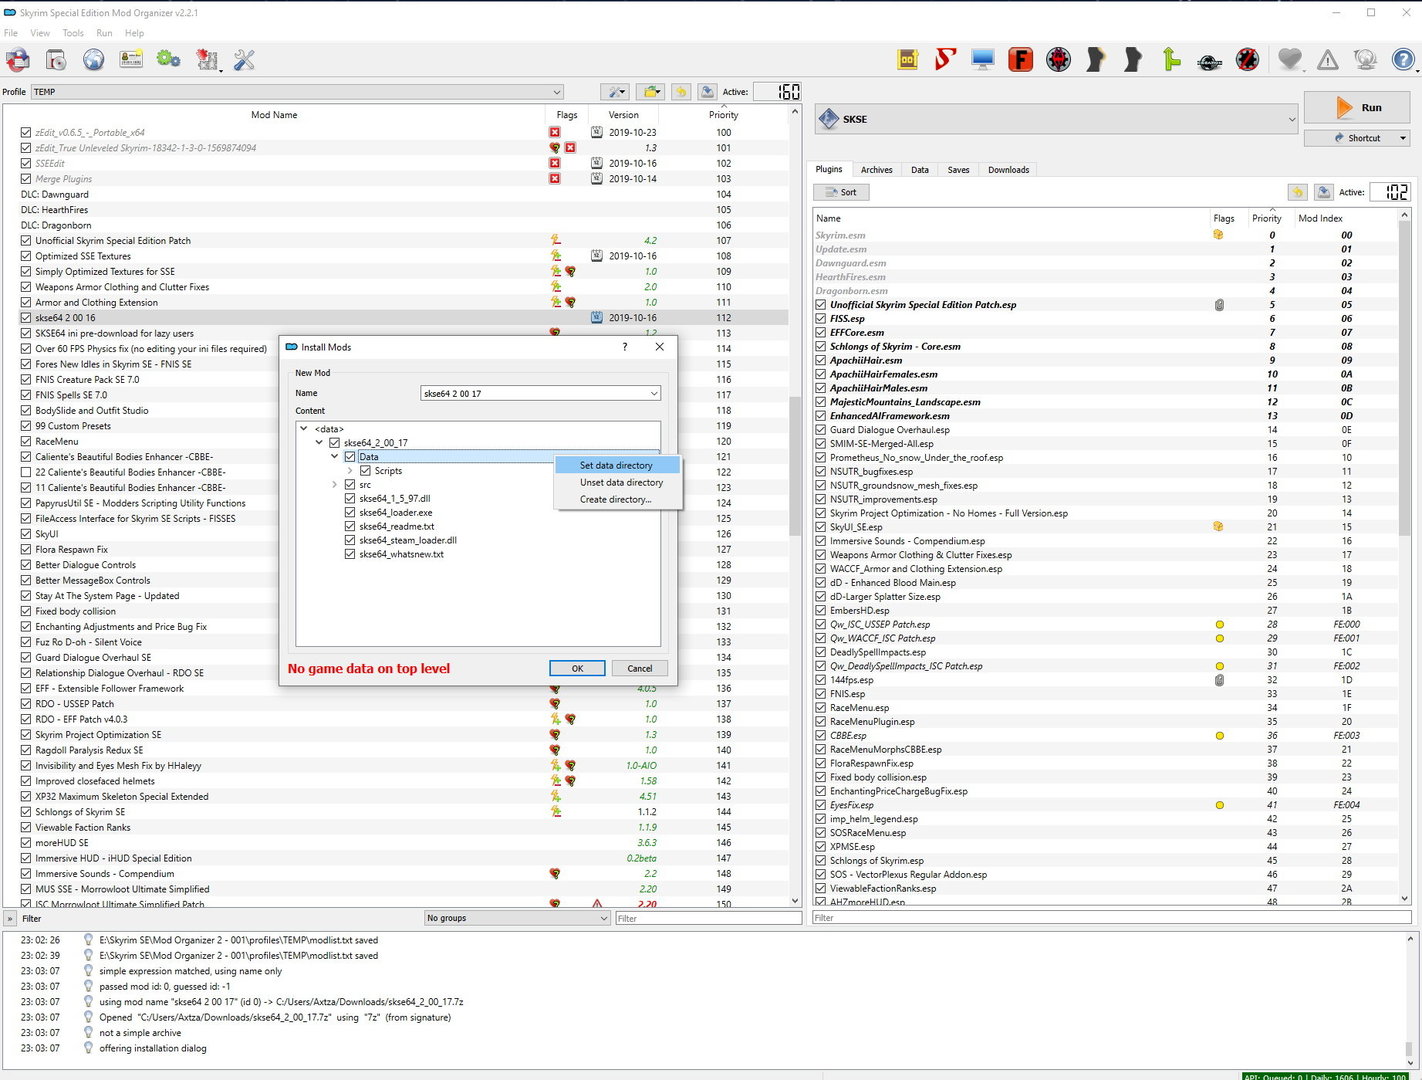Click the mod list Filter text field

click(x=708, y=918)
